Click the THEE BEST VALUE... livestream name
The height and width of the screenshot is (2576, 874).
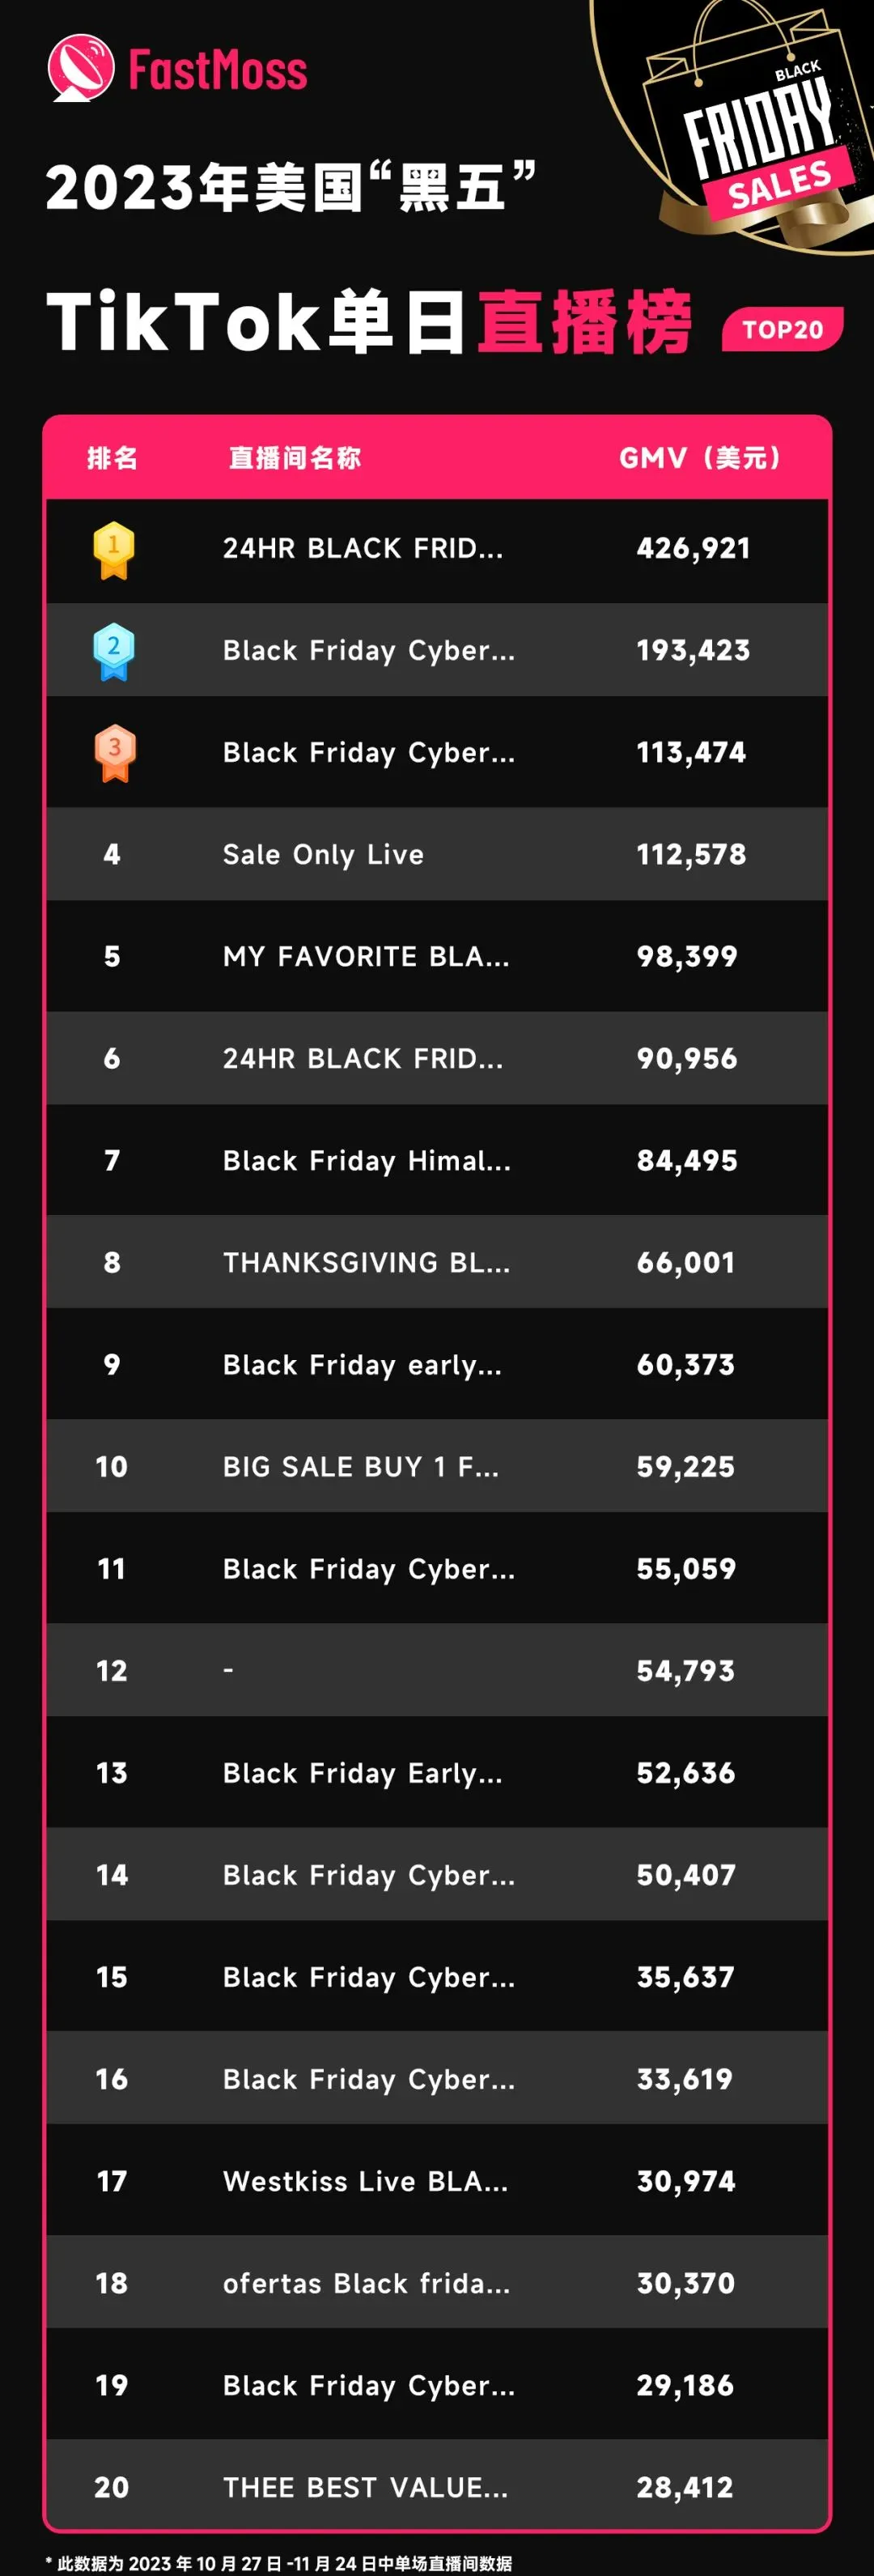[365, 2487]
